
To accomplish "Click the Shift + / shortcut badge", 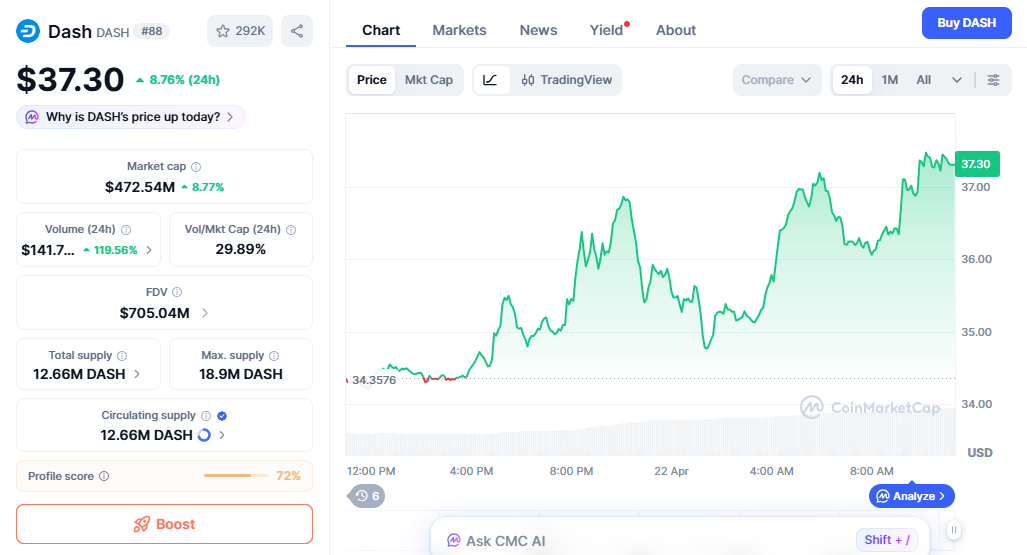I will pyautogui.click(x=887, y=540).
